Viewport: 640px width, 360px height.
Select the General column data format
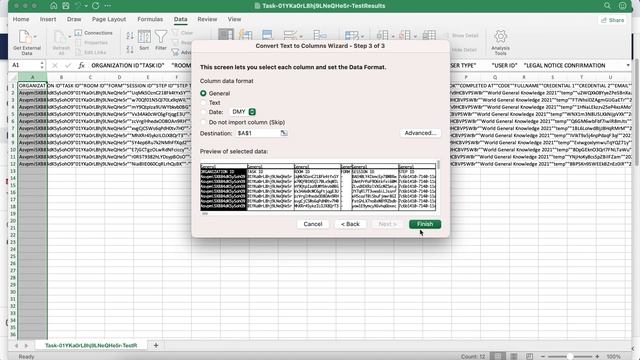203,93
